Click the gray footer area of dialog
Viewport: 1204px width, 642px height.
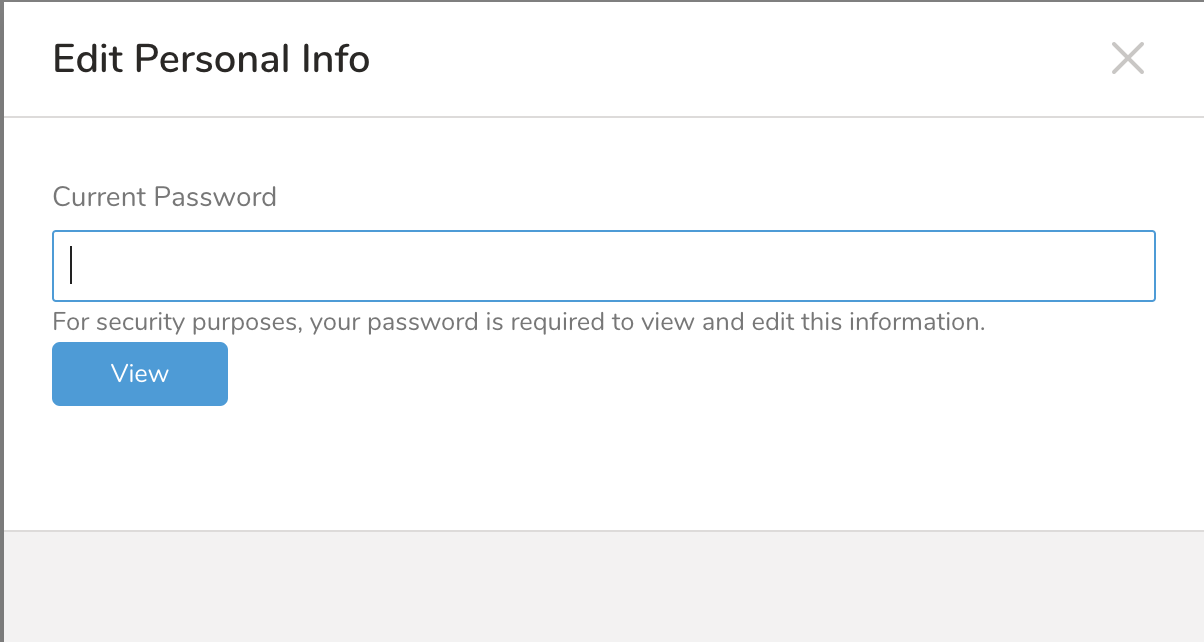click(603, 586)
